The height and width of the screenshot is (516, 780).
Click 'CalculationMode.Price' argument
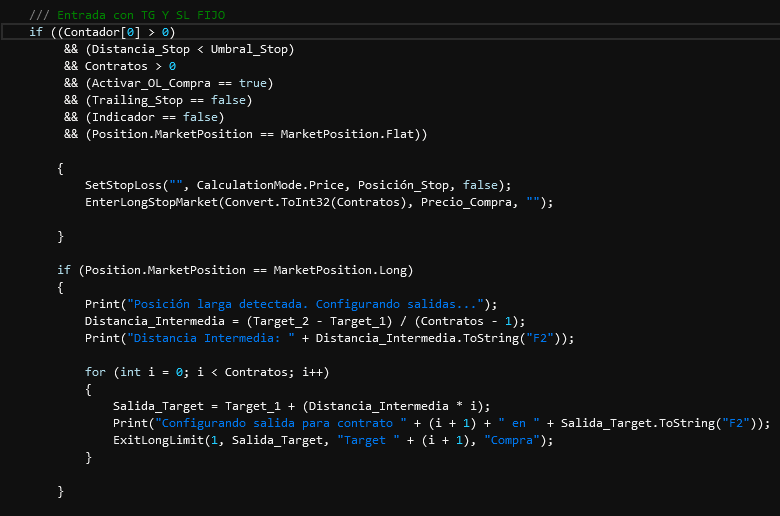(270, 185)
